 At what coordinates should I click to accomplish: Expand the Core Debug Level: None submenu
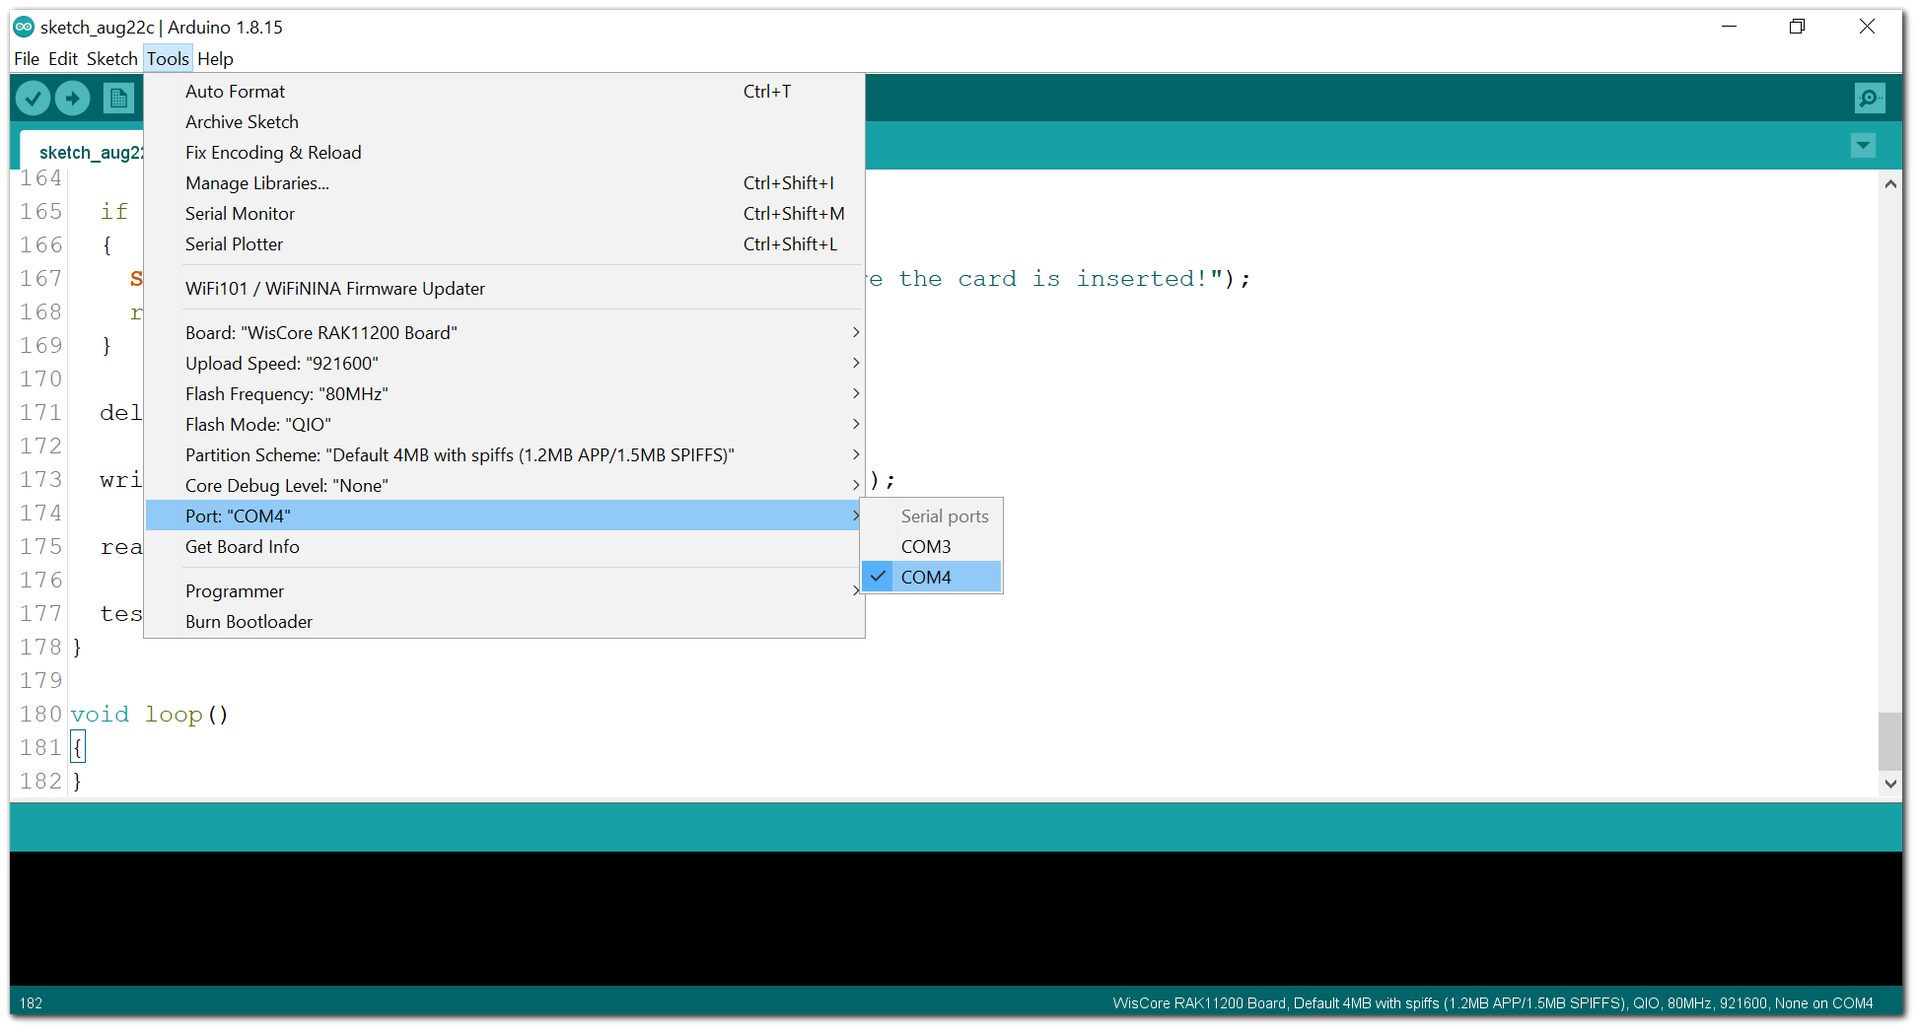pos(504,486)
